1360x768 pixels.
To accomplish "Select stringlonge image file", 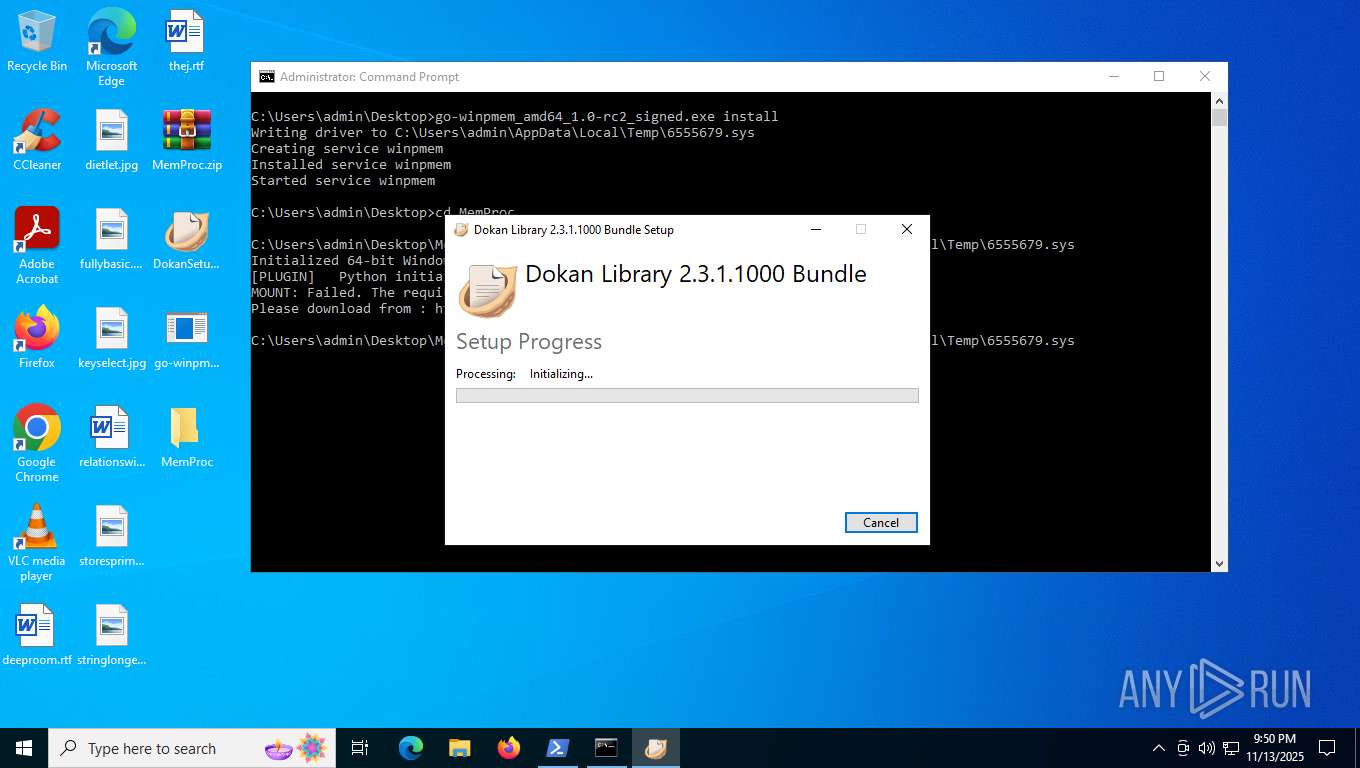I will tap(111, 635).
